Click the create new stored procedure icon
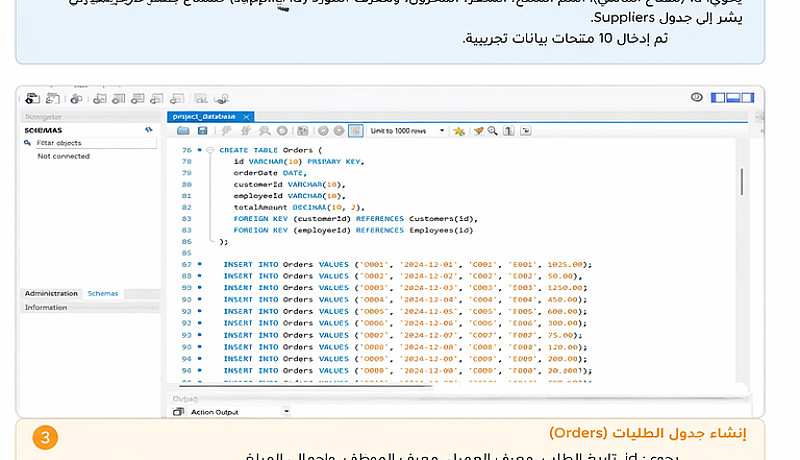 coord(157,98)
